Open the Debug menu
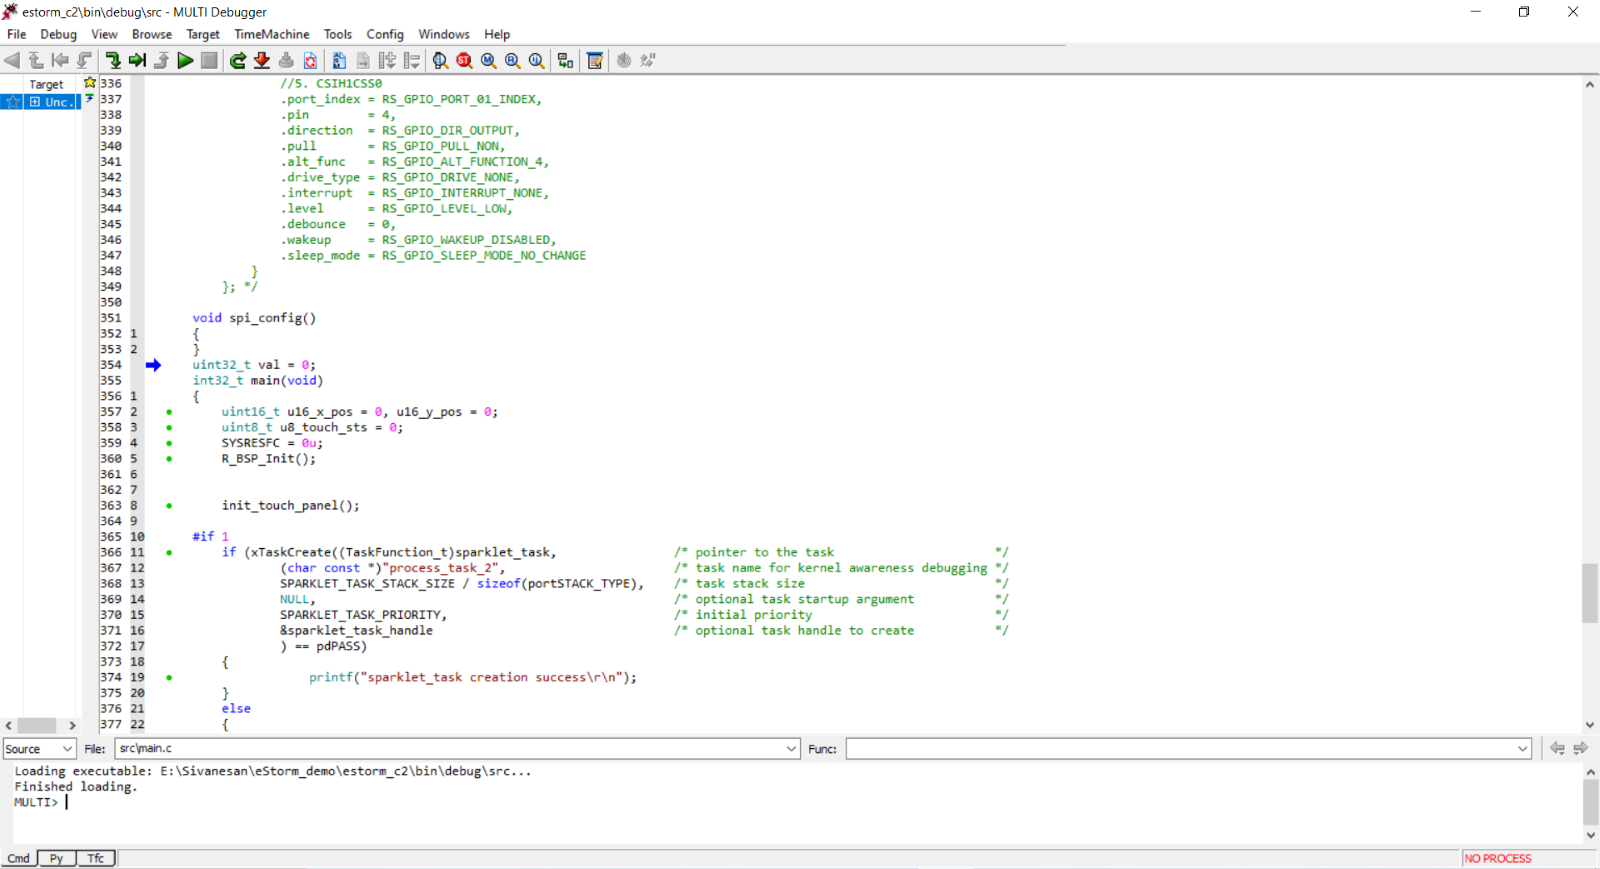 (x=58, y=34)
